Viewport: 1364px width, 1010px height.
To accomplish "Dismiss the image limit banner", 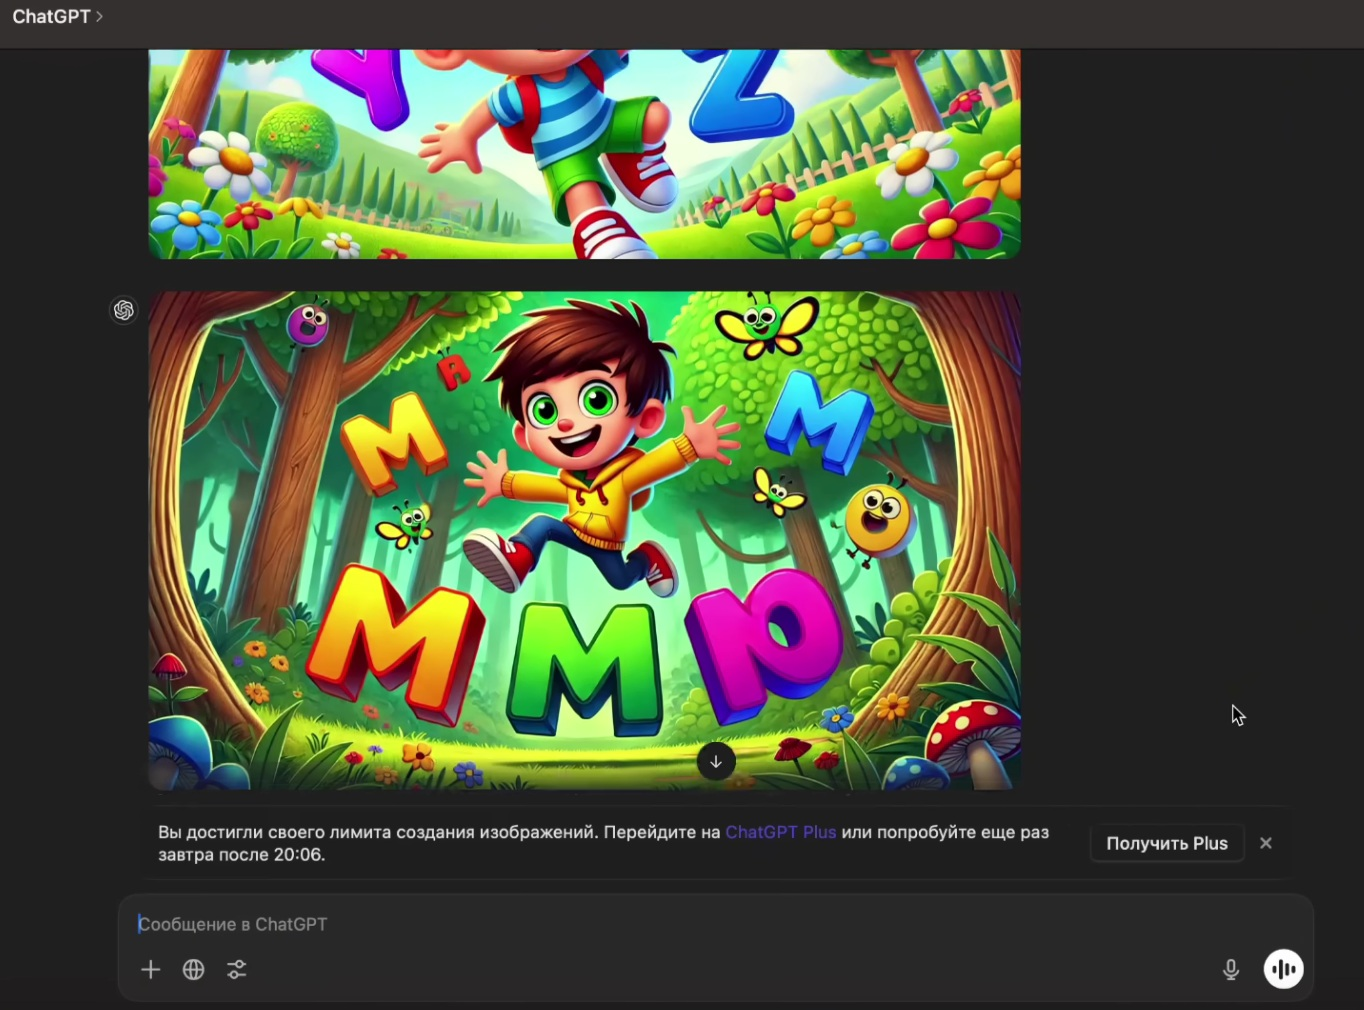I will point(1266,843).
